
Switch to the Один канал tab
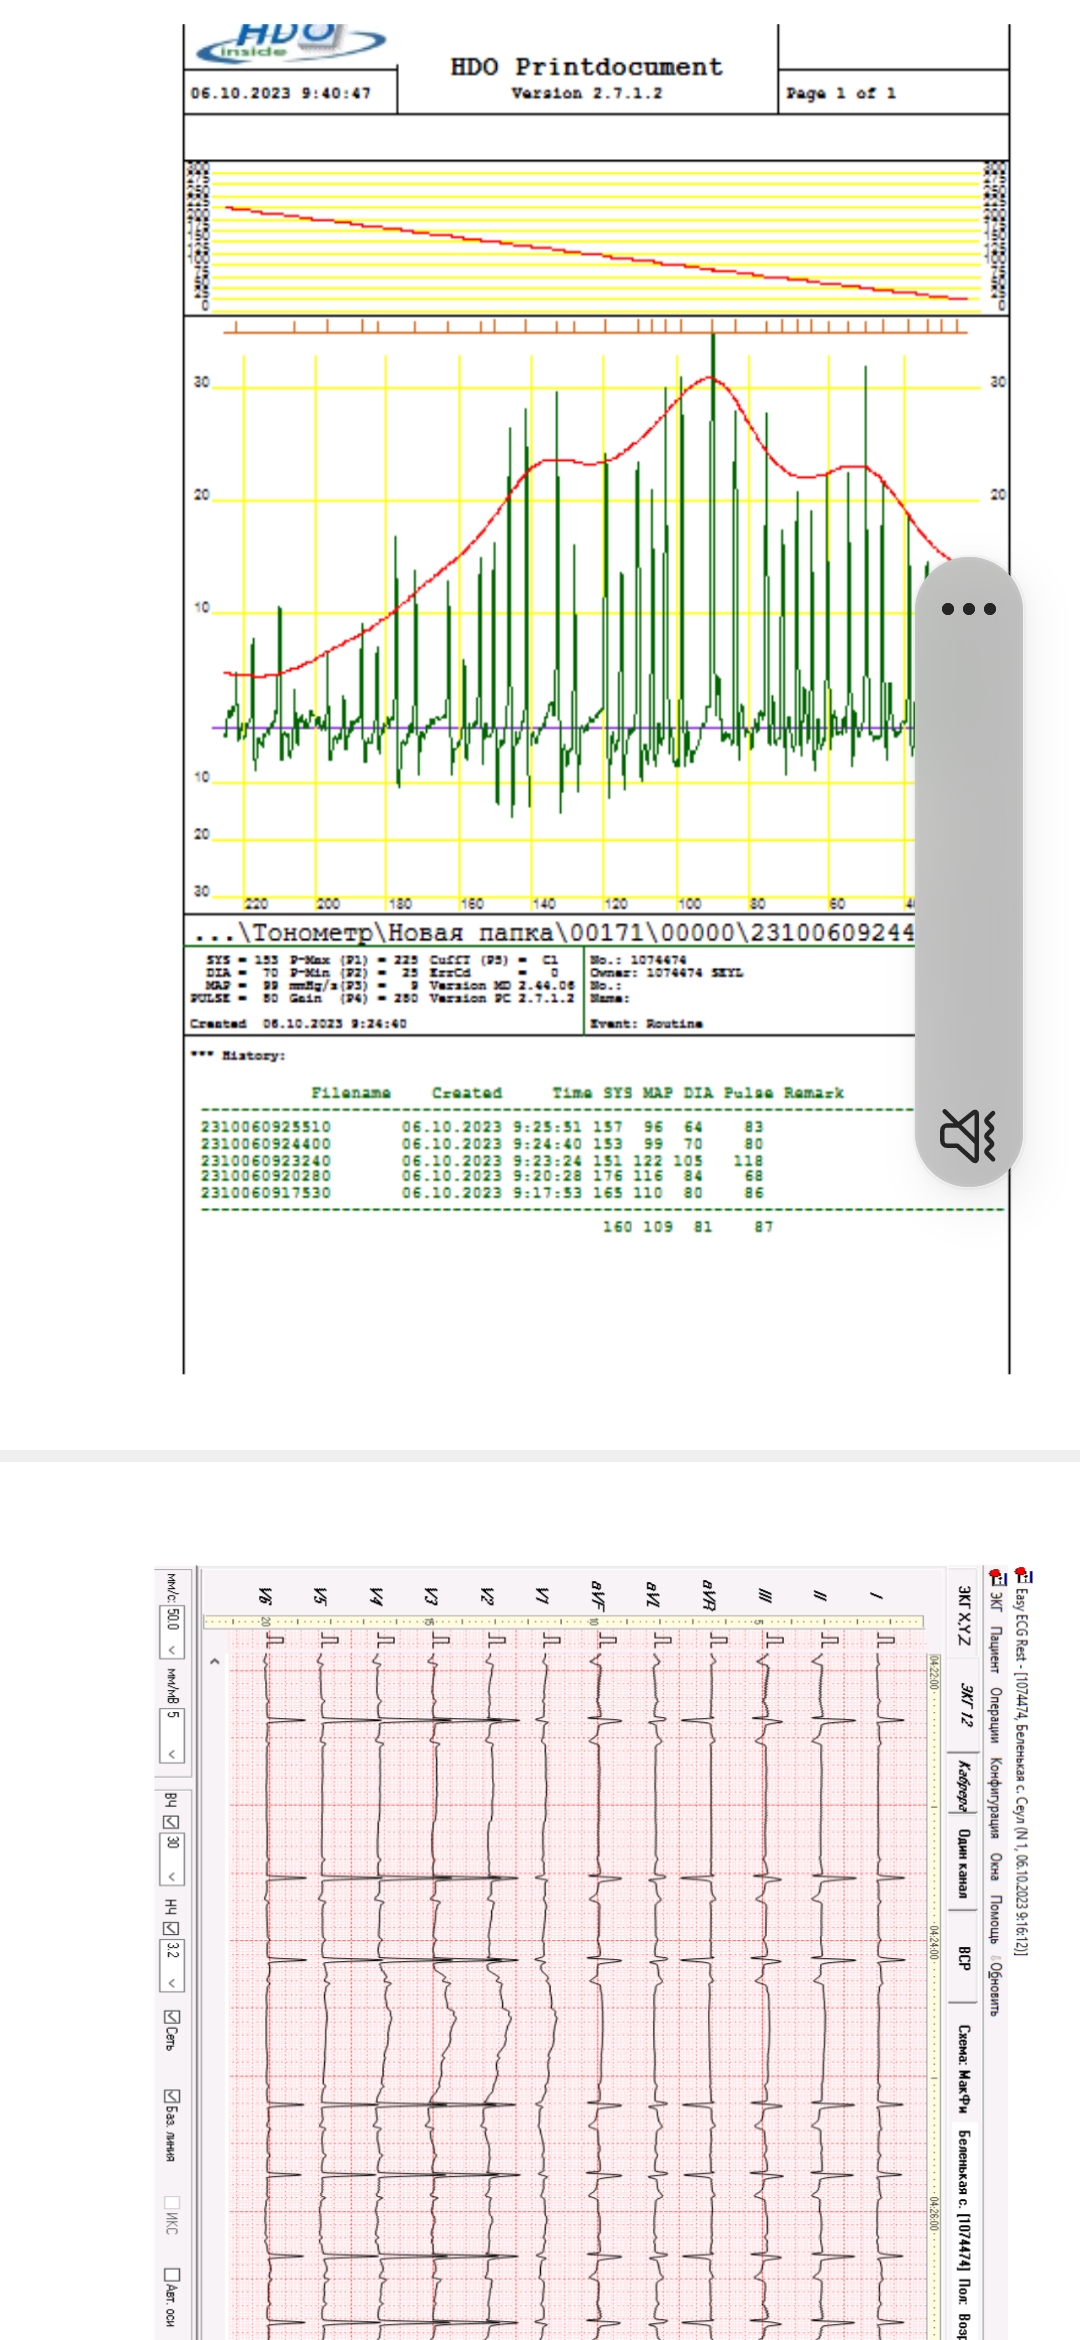point(964,1864)
